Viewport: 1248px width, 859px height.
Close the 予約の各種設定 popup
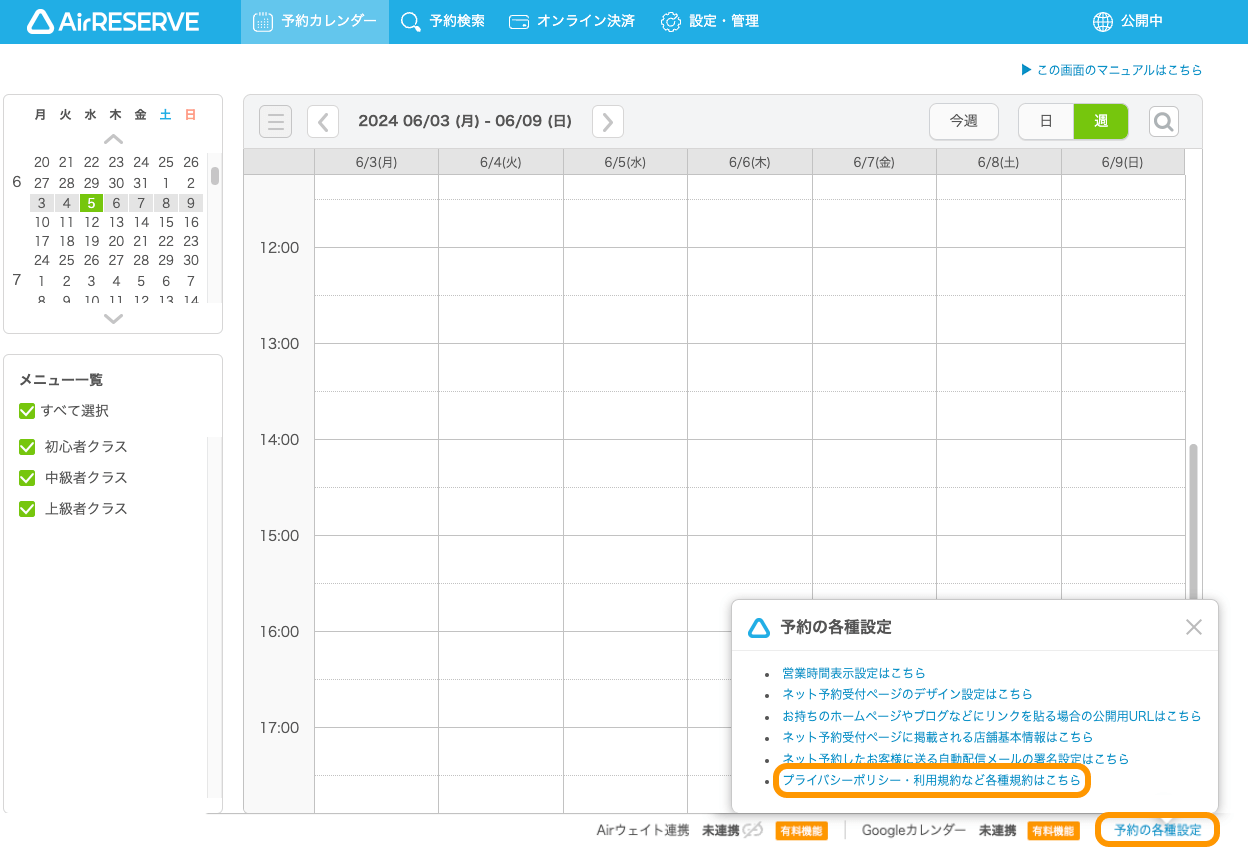point(1193,627)
